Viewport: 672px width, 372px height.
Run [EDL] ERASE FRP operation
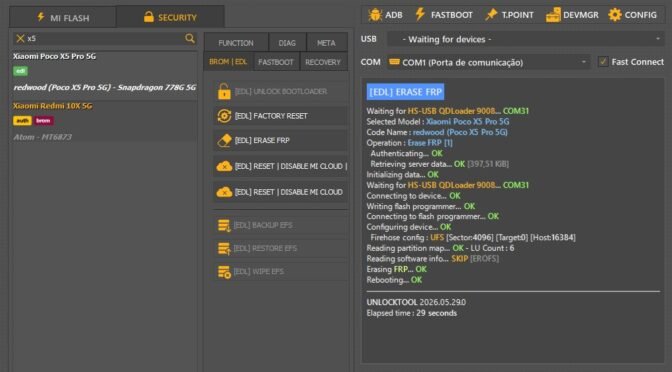click(x=281, y=141)
